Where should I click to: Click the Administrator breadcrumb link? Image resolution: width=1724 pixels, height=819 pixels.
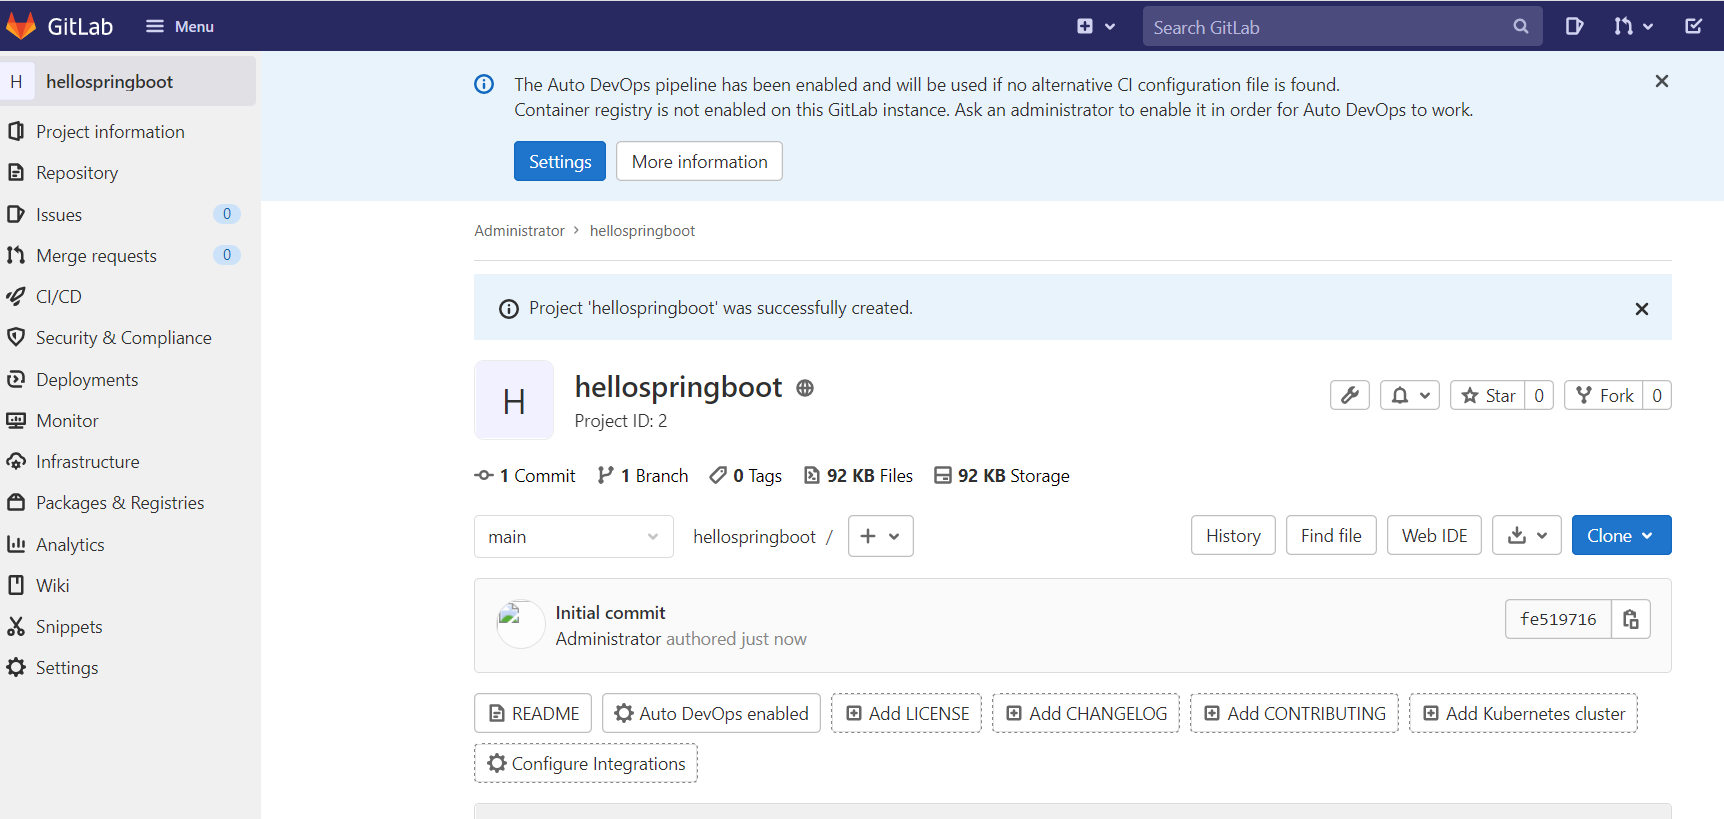click(519, 231)
